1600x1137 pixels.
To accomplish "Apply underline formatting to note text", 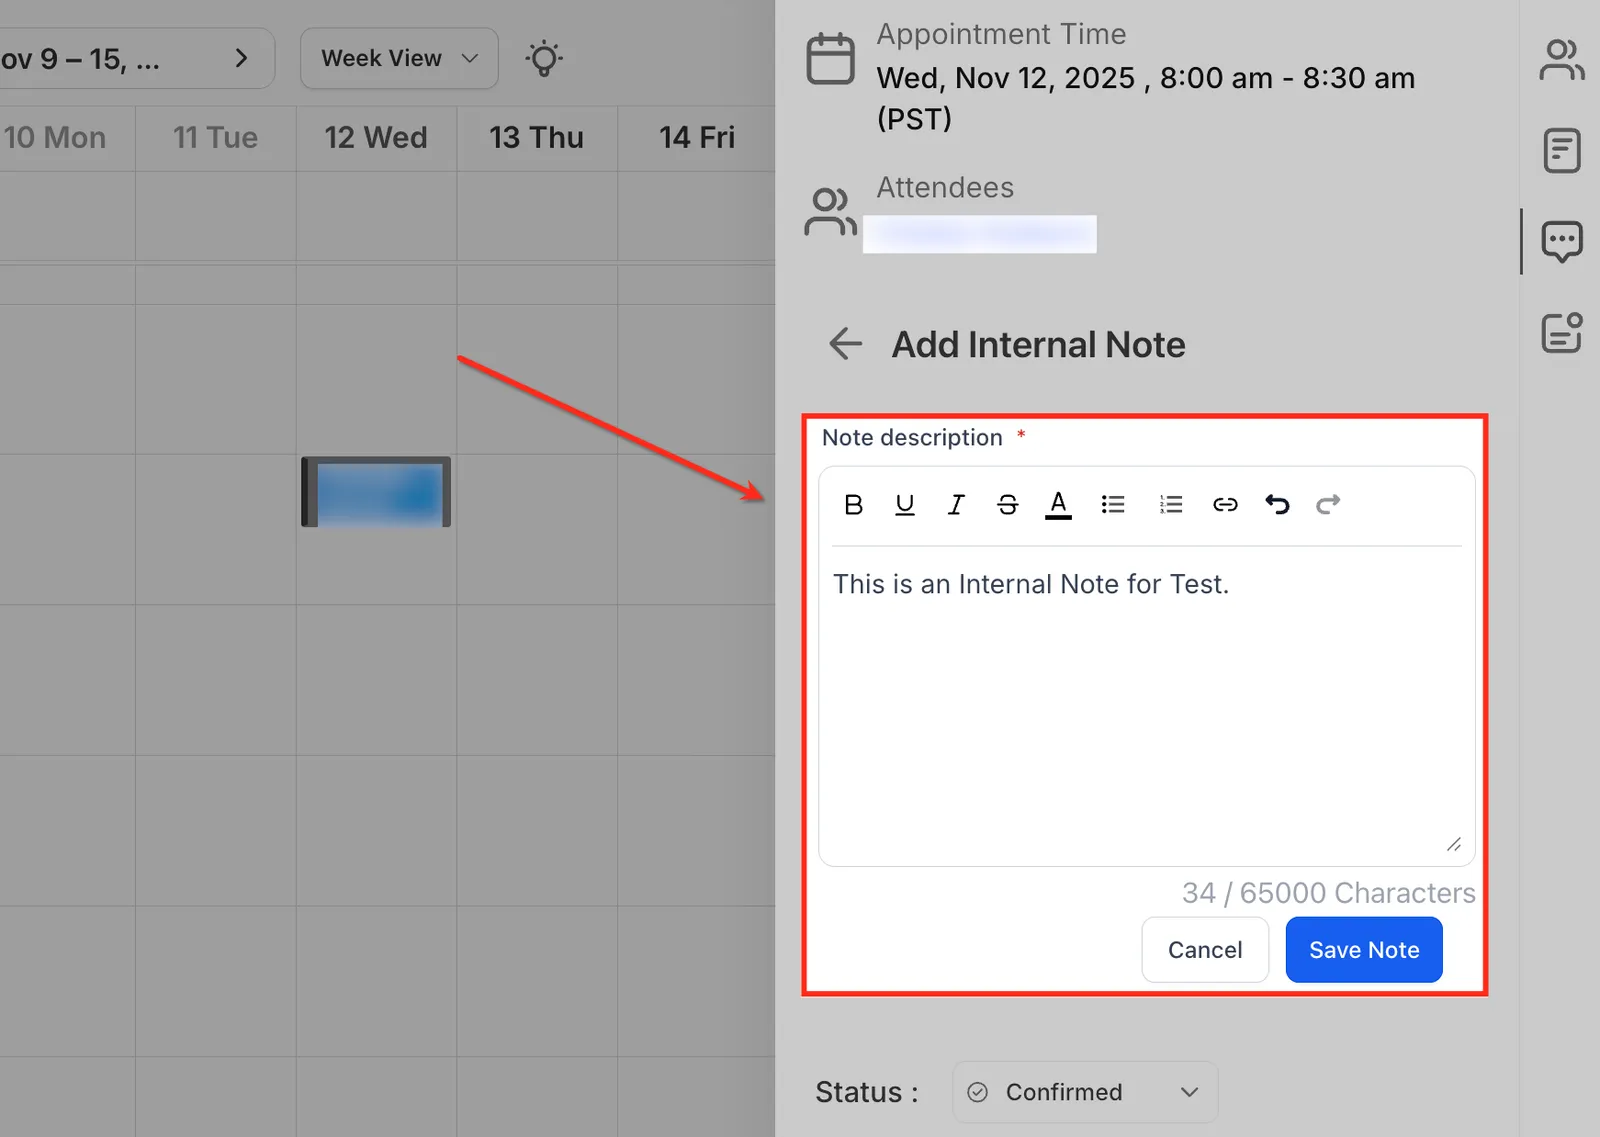I will tap(904, 505).
